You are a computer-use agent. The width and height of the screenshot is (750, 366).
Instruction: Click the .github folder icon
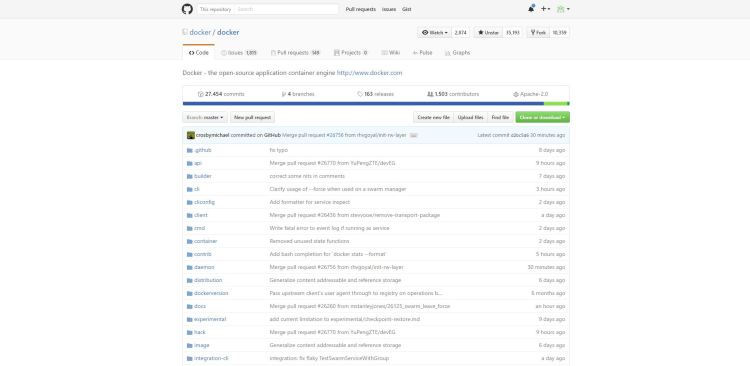point(189,150)
